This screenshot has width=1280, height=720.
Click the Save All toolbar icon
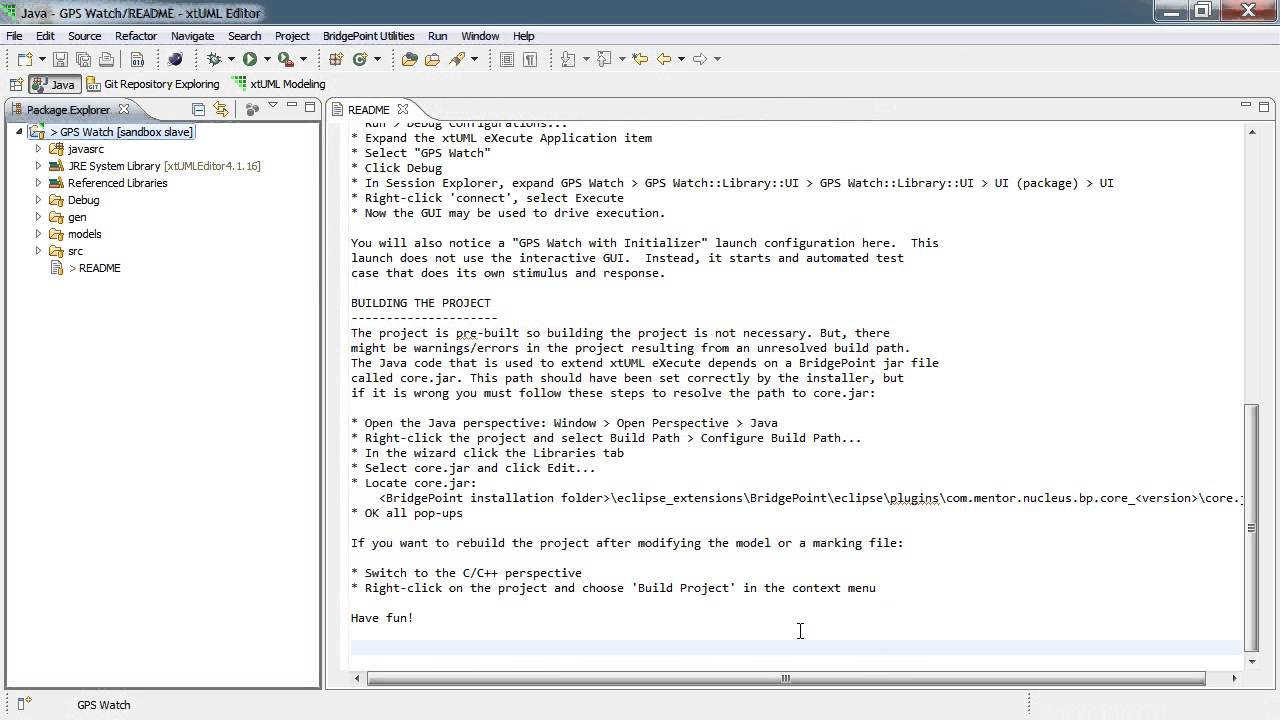pos(83,59)
